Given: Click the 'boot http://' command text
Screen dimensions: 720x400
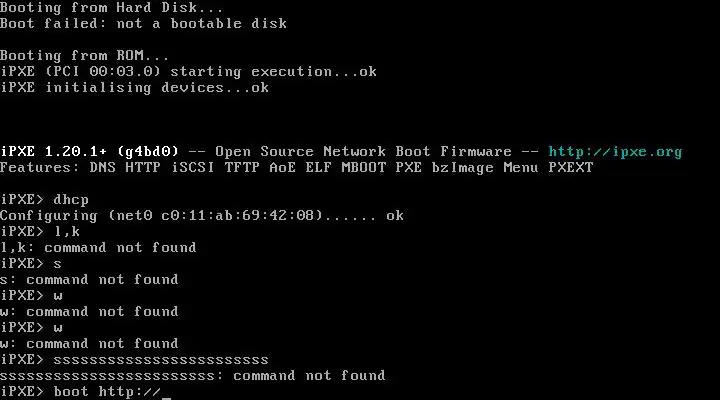Looking at the screenshot, I should coord(107,392).
